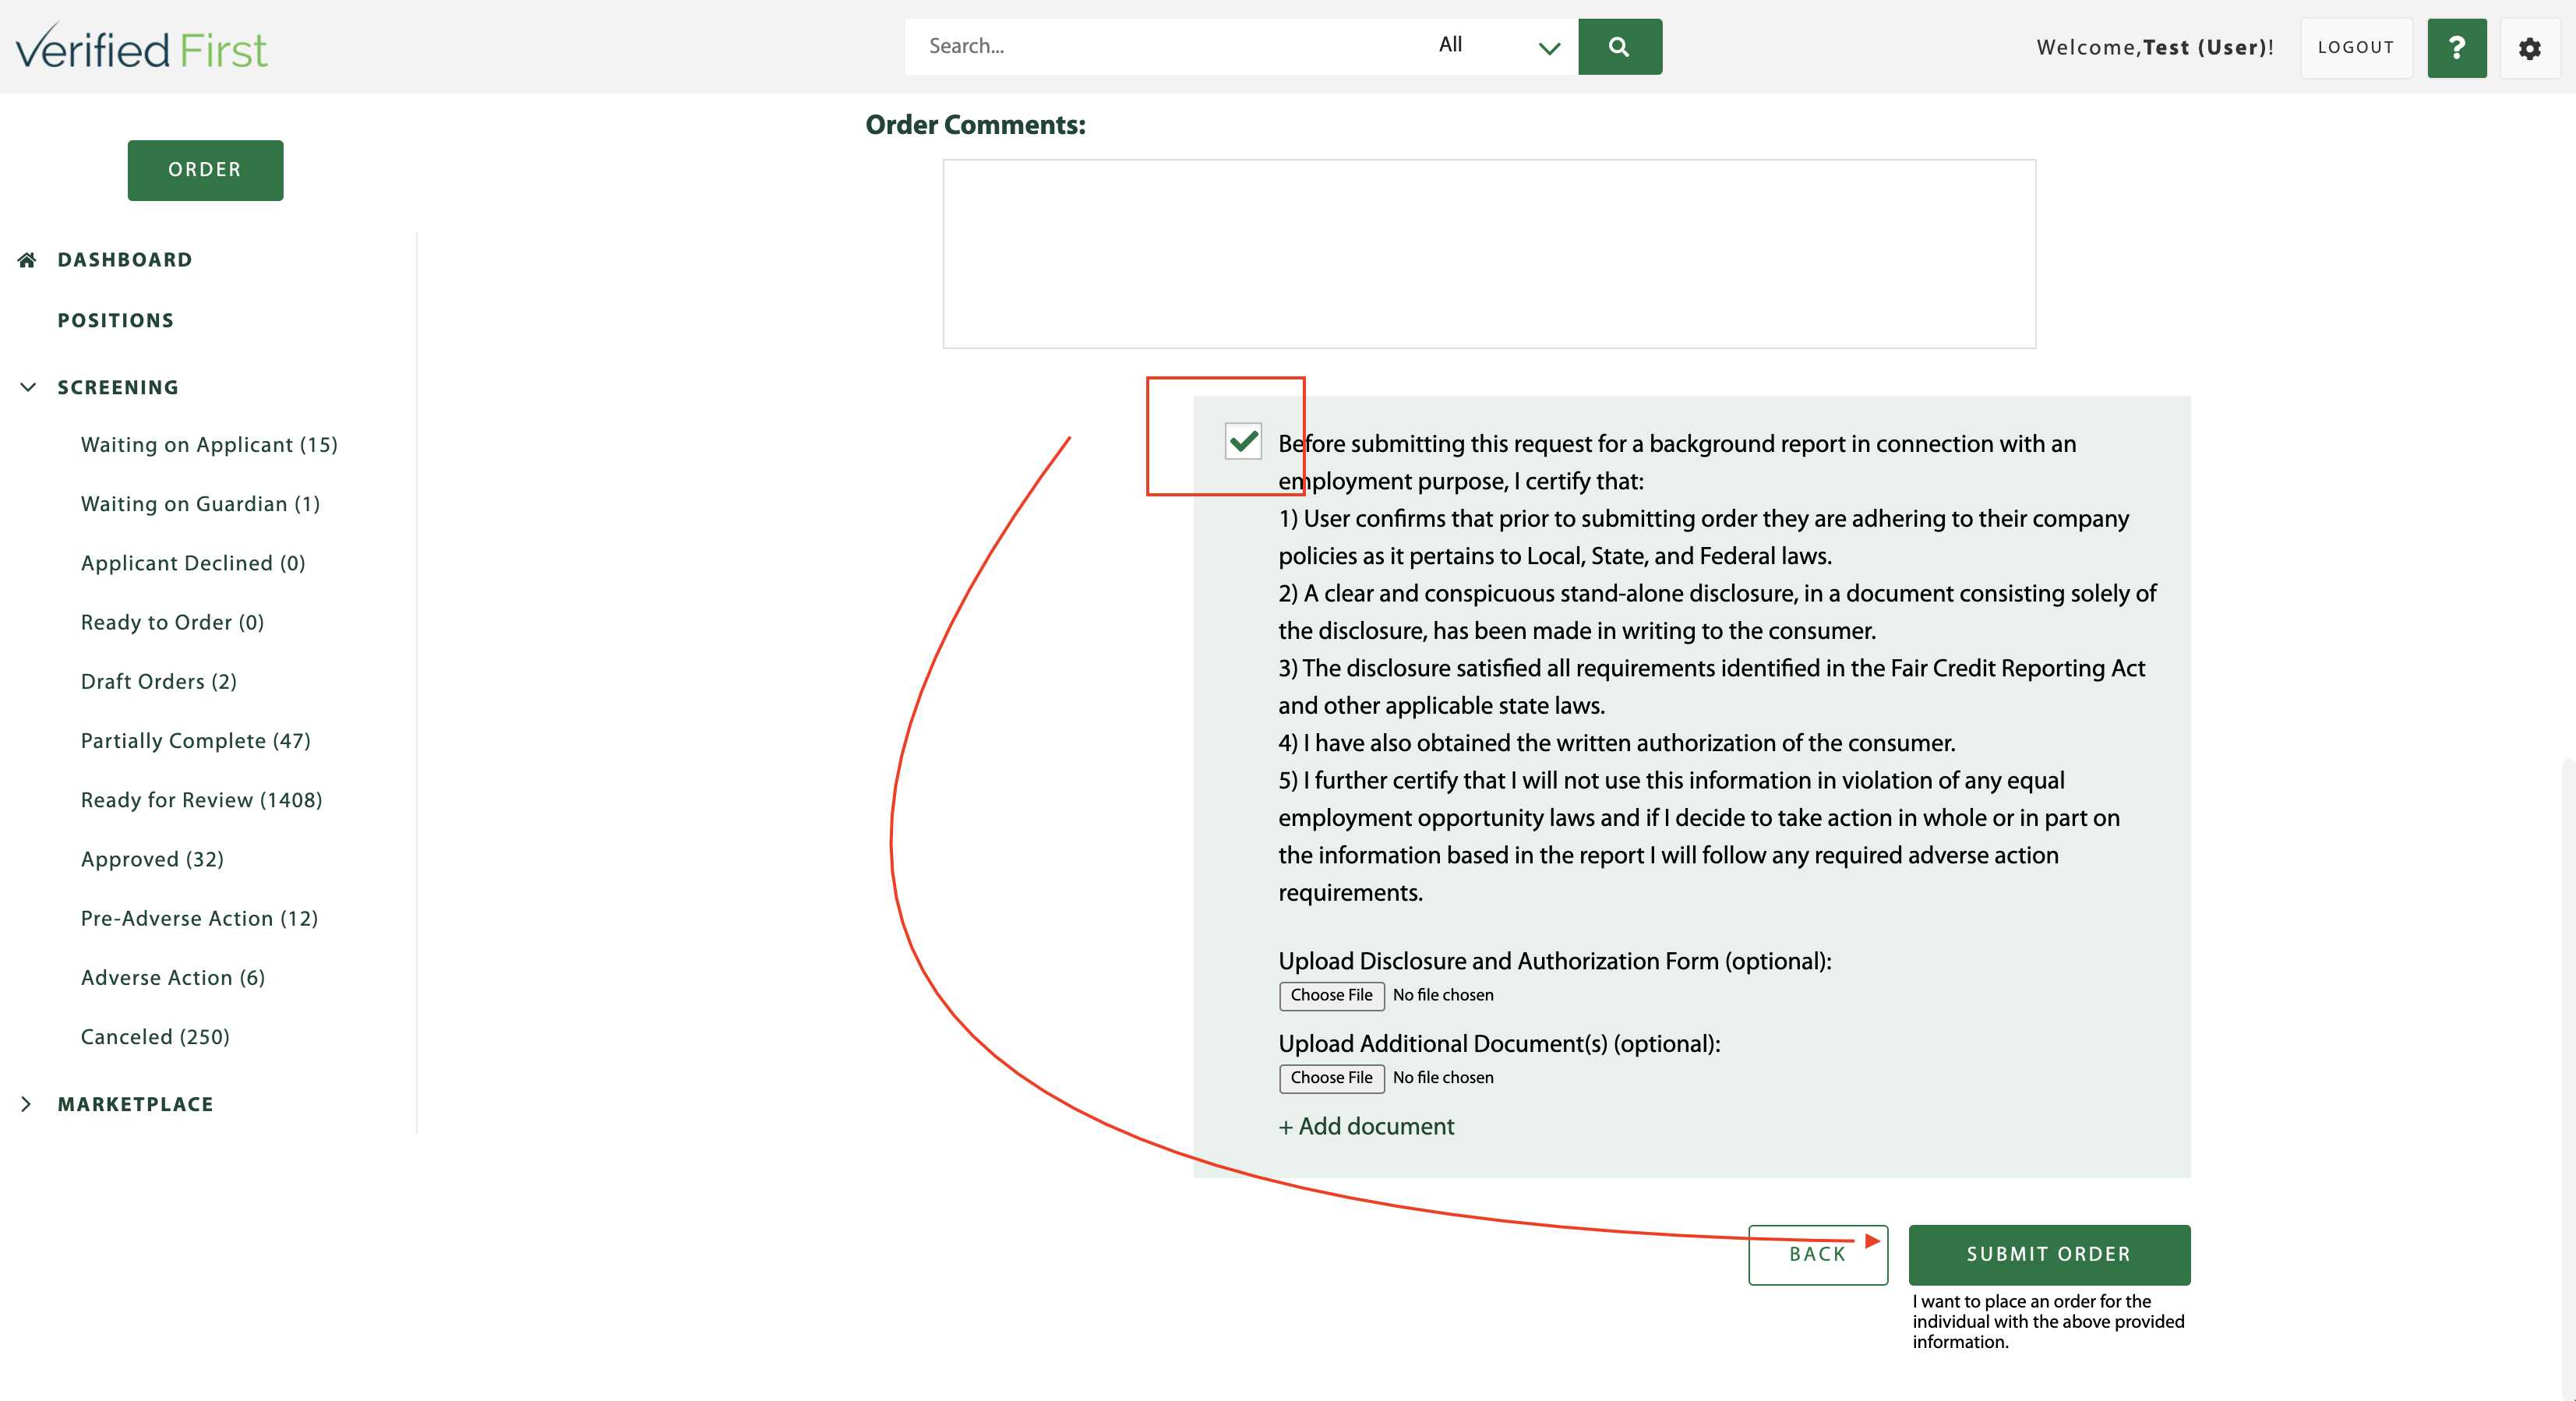Open Partially Complete (47) orders
Viewport: 2576px width, 1401px height.
(x=196, y=740)
